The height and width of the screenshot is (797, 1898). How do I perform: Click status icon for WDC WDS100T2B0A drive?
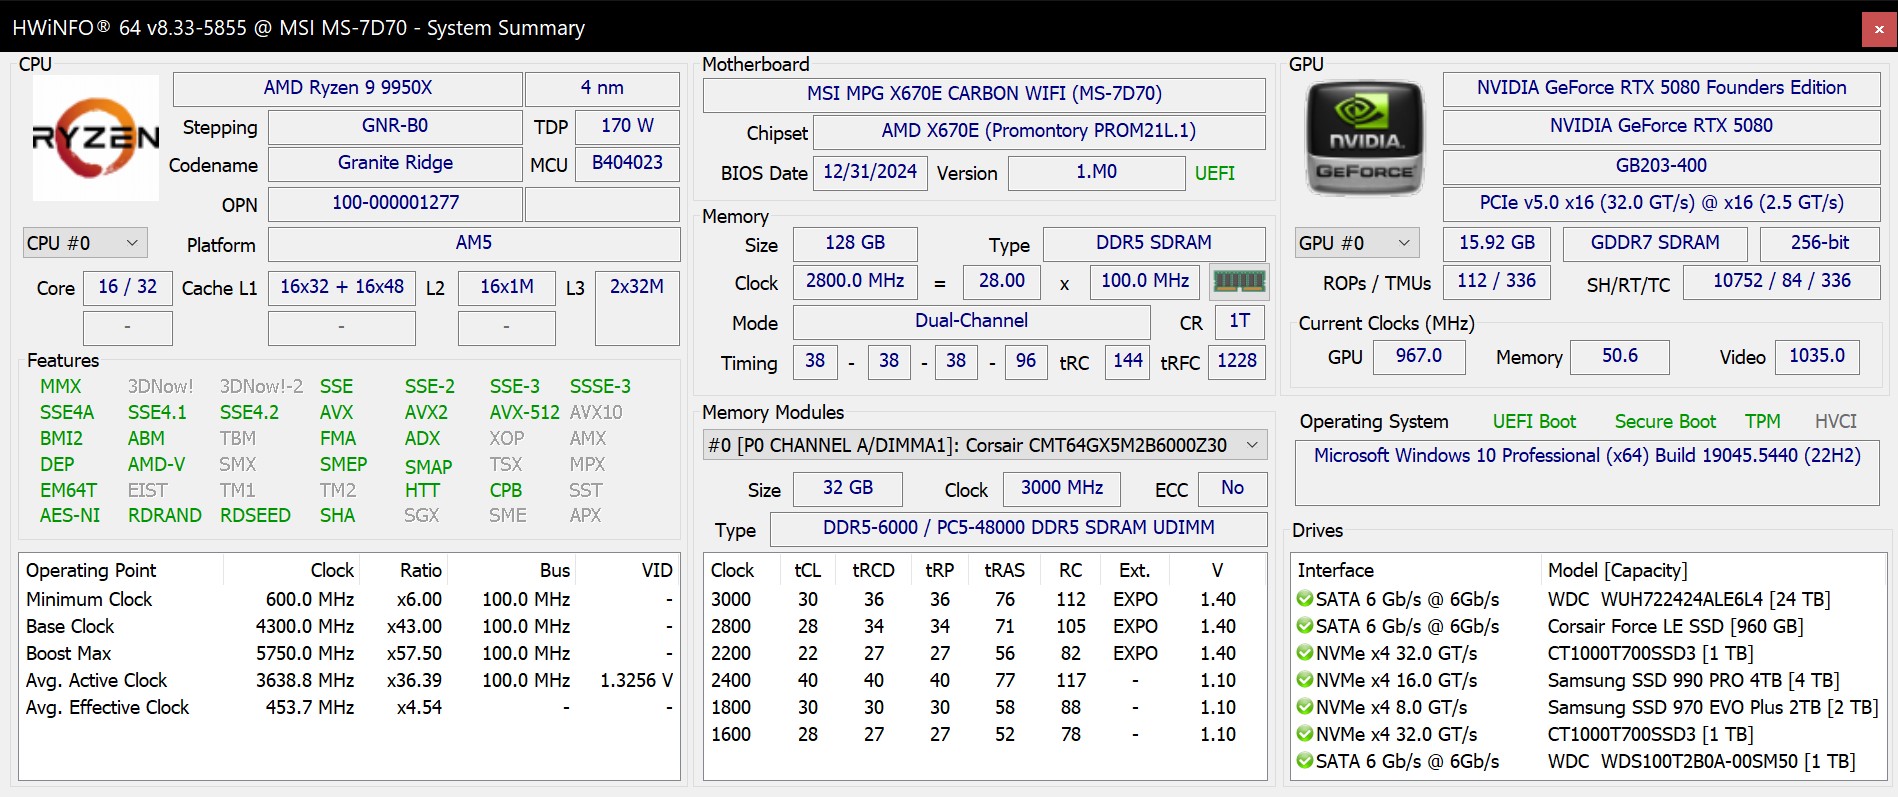pyautogui.click(x=1304, y=761)
